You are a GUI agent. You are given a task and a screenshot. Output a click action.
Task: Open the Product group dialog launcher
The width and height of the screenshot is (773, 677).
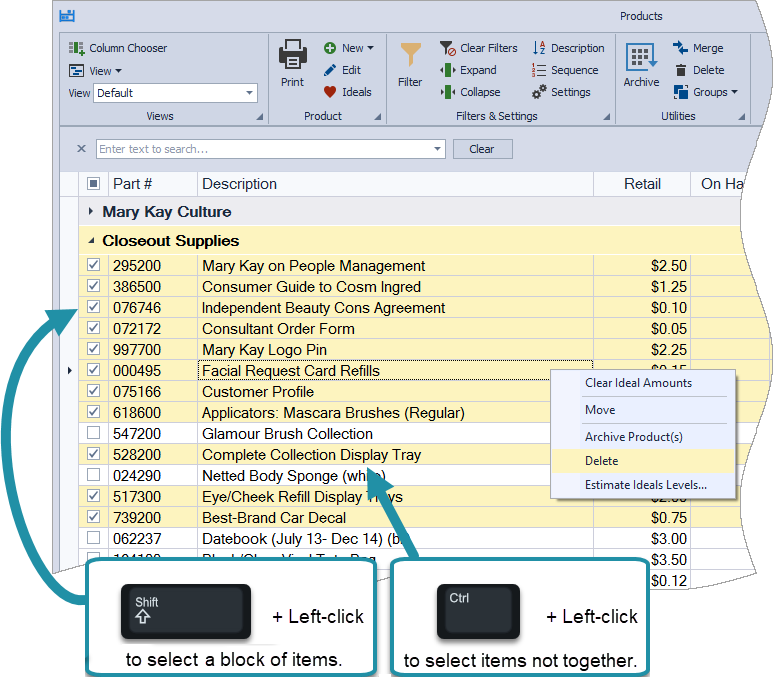click(x=378, y=117)
